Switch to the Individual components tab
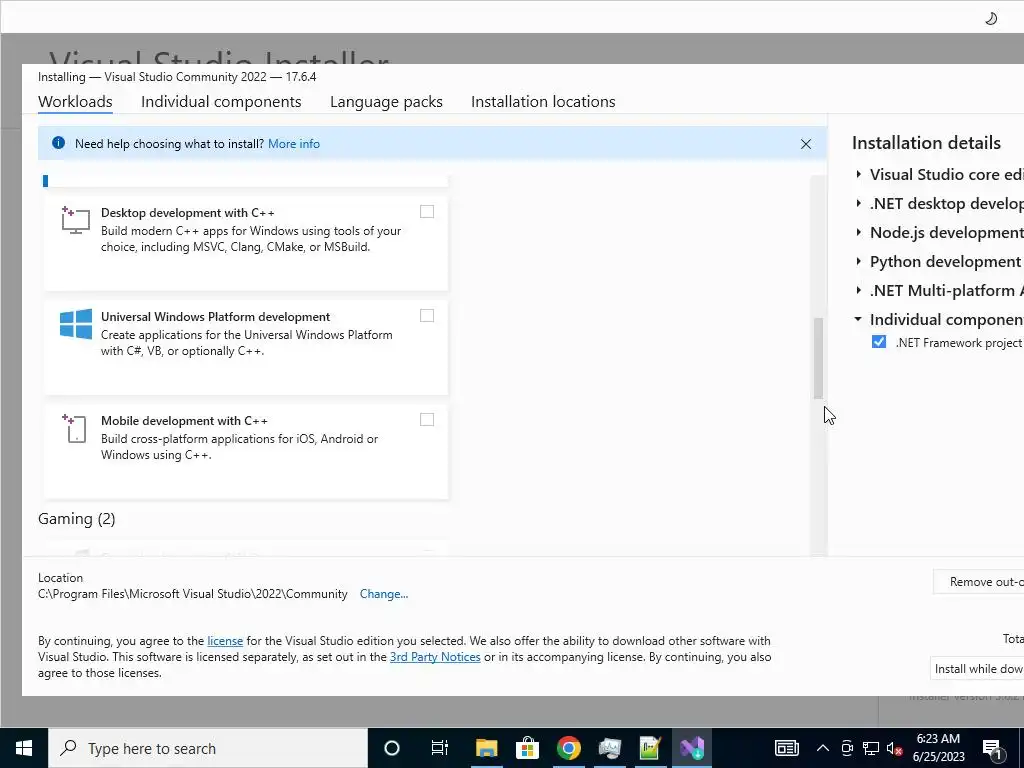The width and height of the screenshot is (1024, 768). click(221, 102)
